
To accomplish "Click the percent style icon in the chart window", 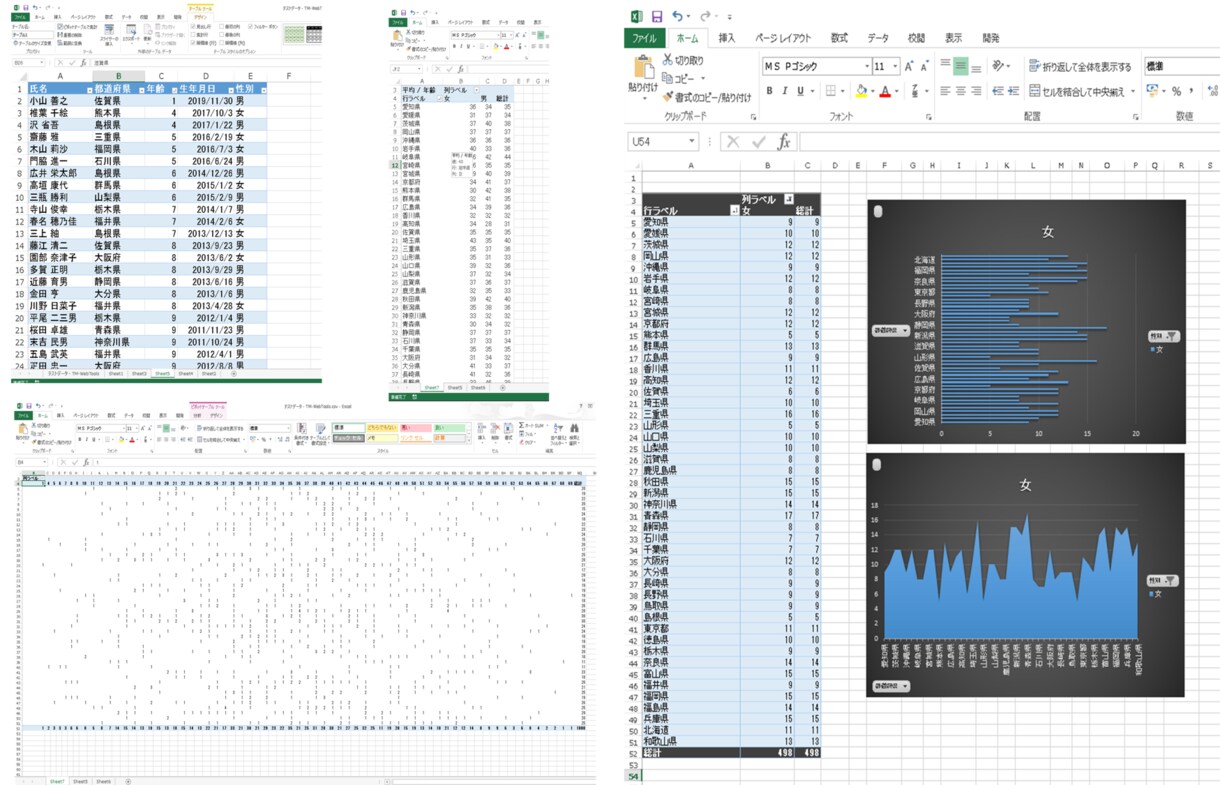I will coord(1176,91).
